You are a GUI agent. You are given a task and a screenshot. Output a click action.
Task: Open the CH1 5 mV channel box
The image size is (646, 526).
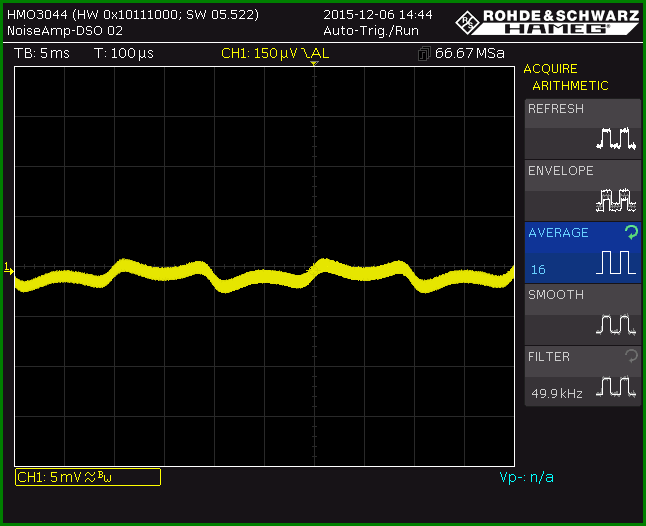pos(88,477)
